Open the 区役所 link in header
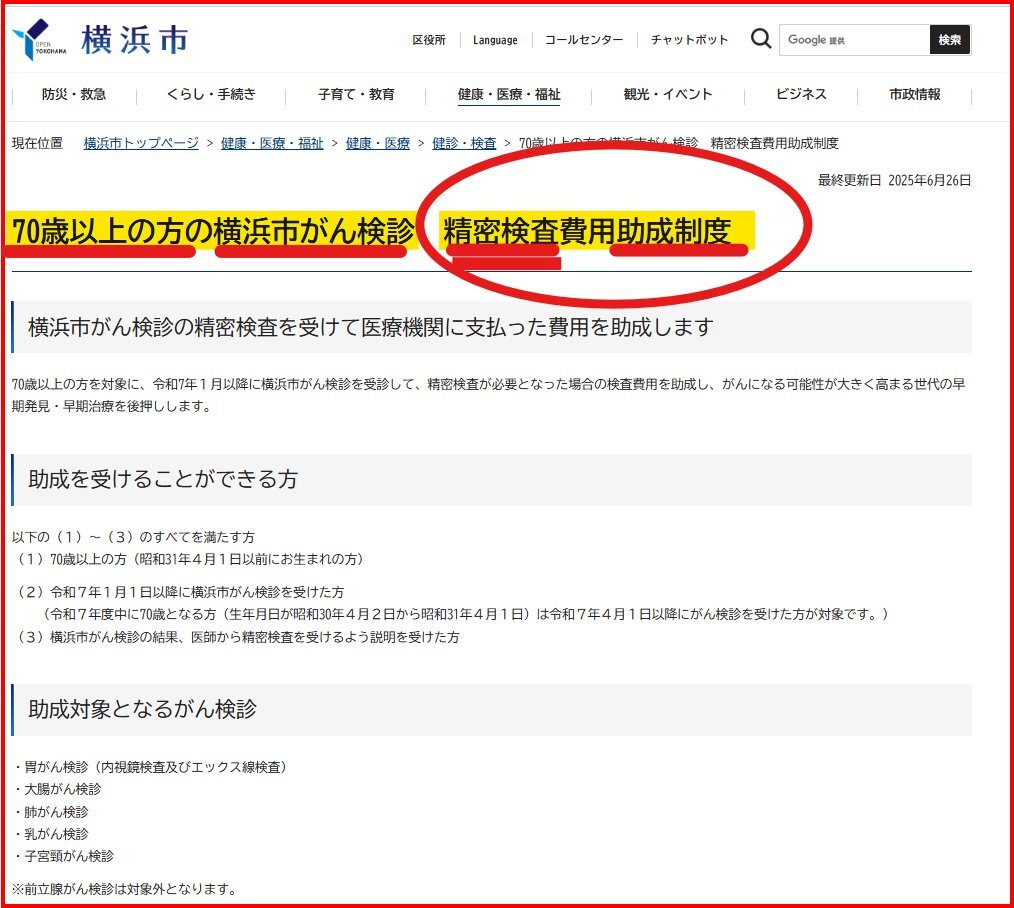Screen dimensions: 1014x908 [x=429, y=40]
